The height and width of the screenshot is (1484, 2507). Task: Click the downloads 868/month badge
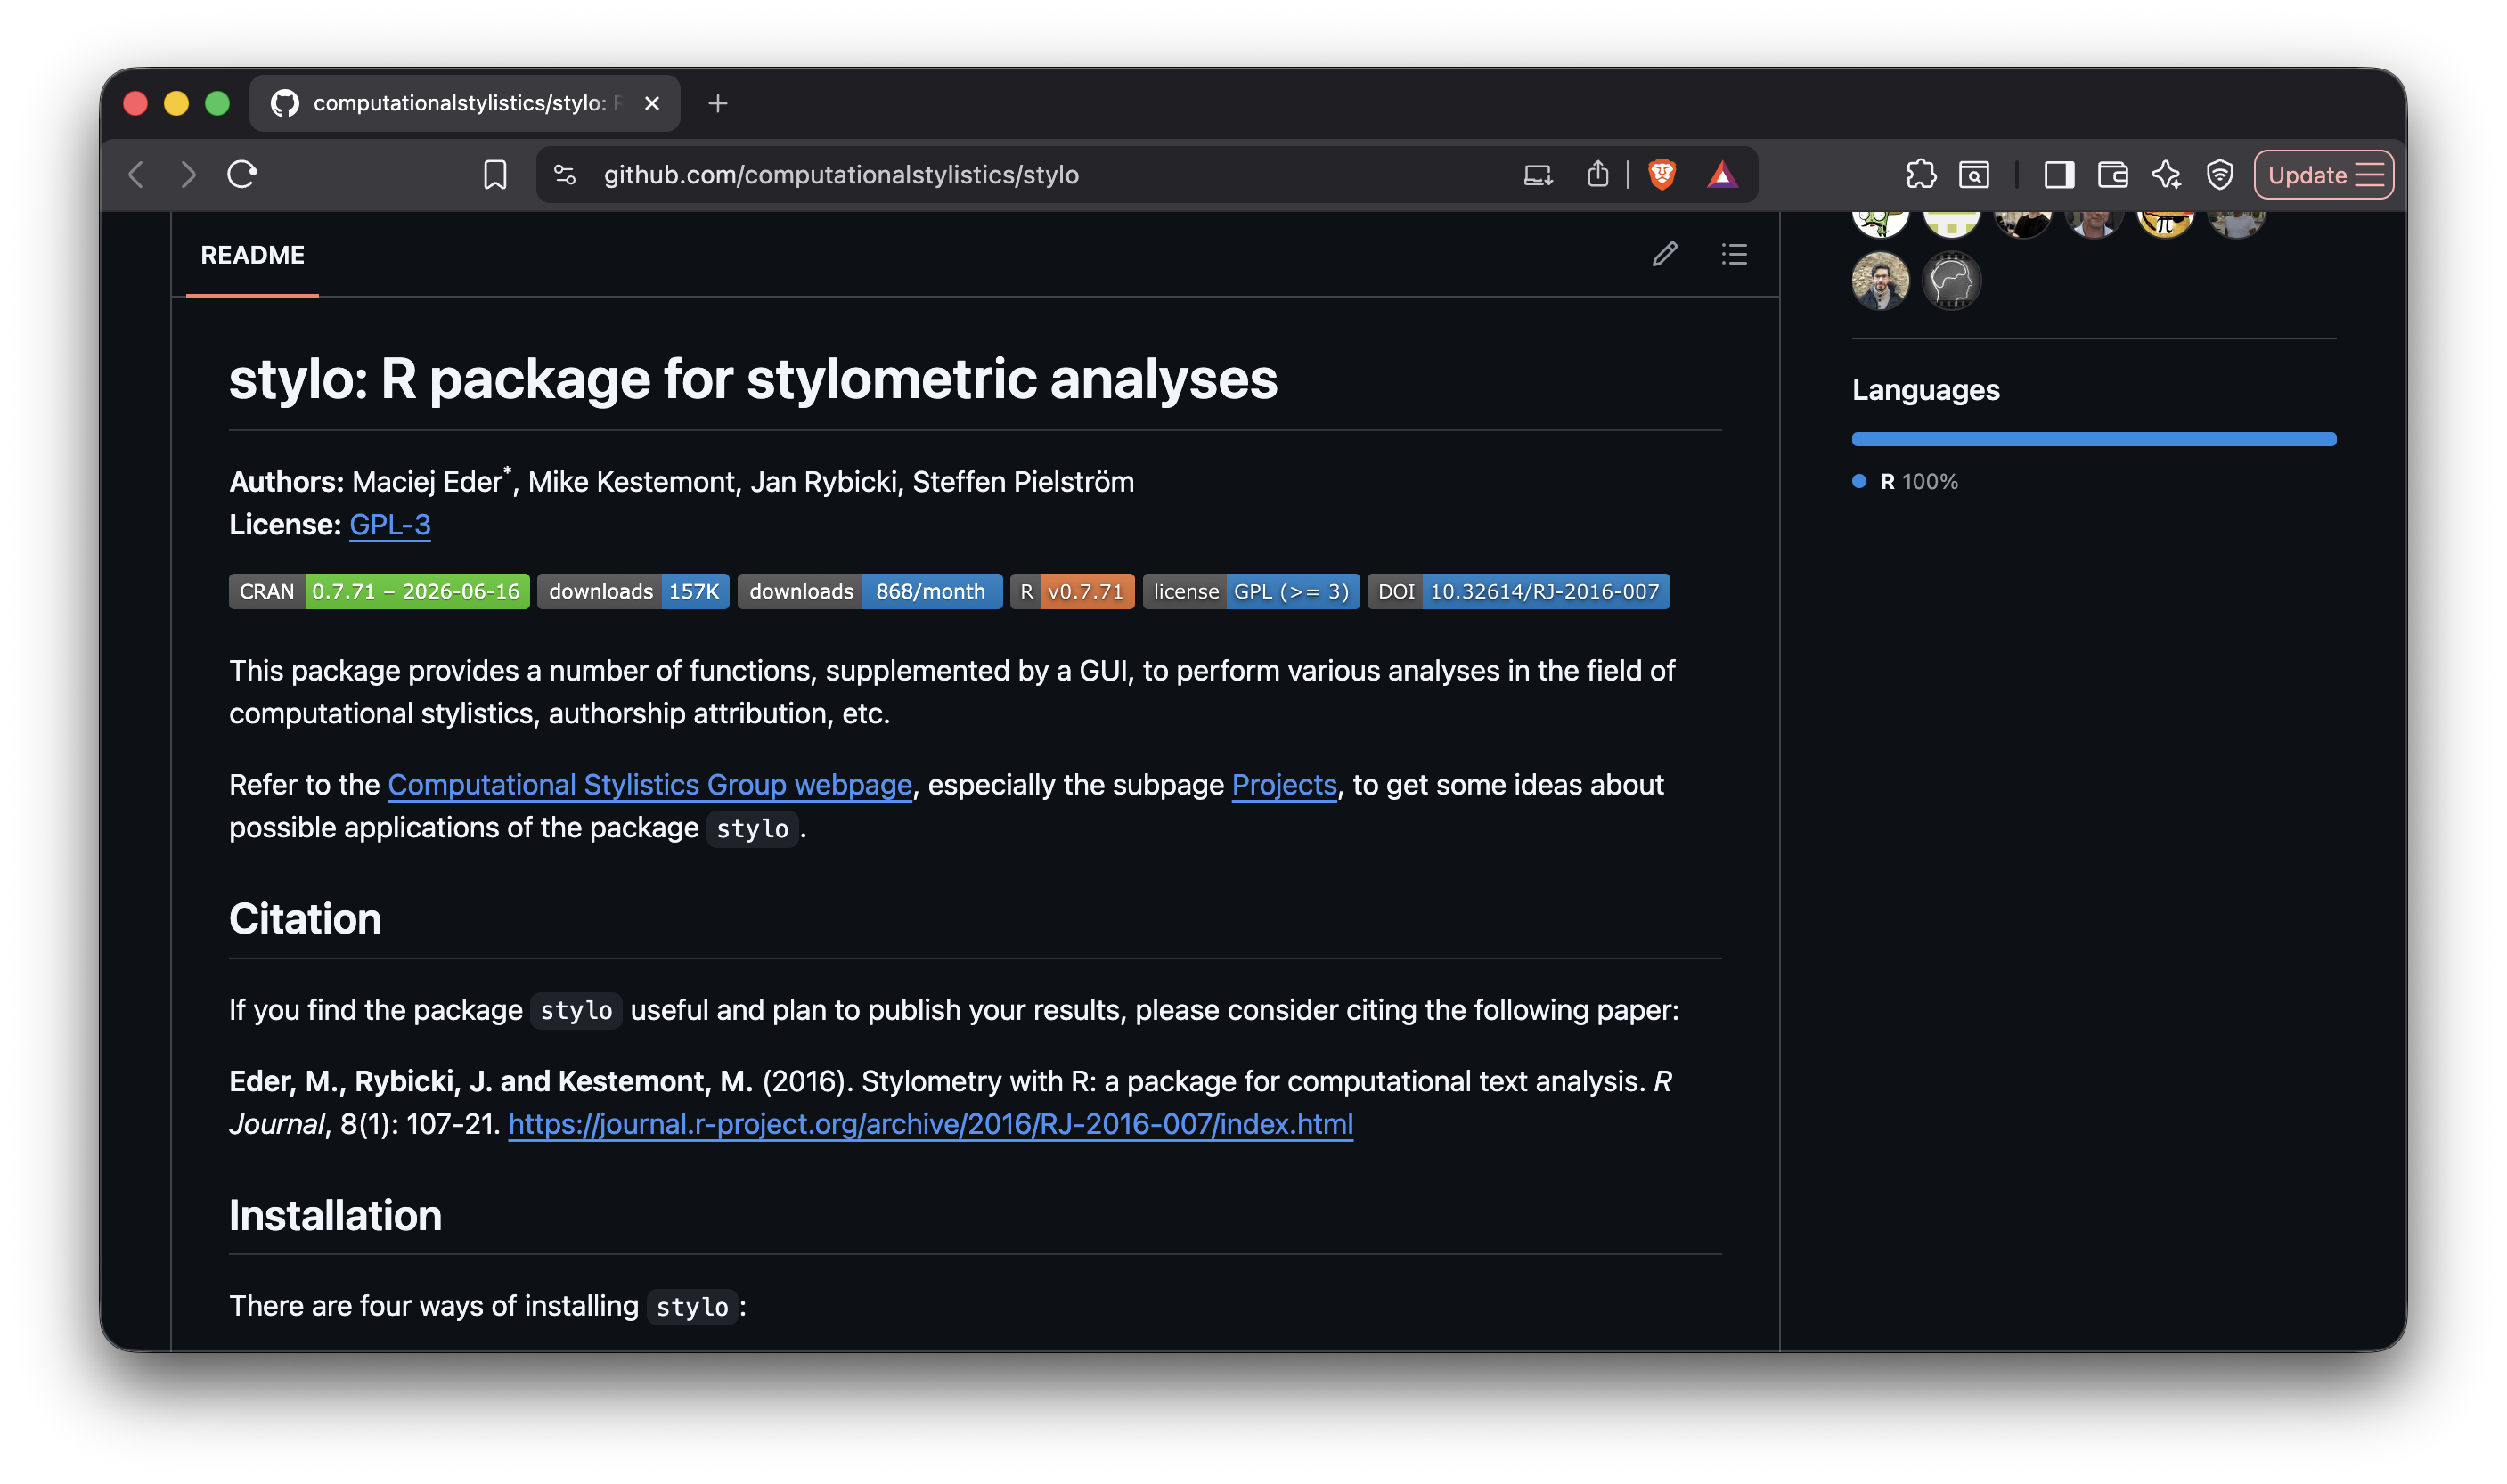click(870, 591)
